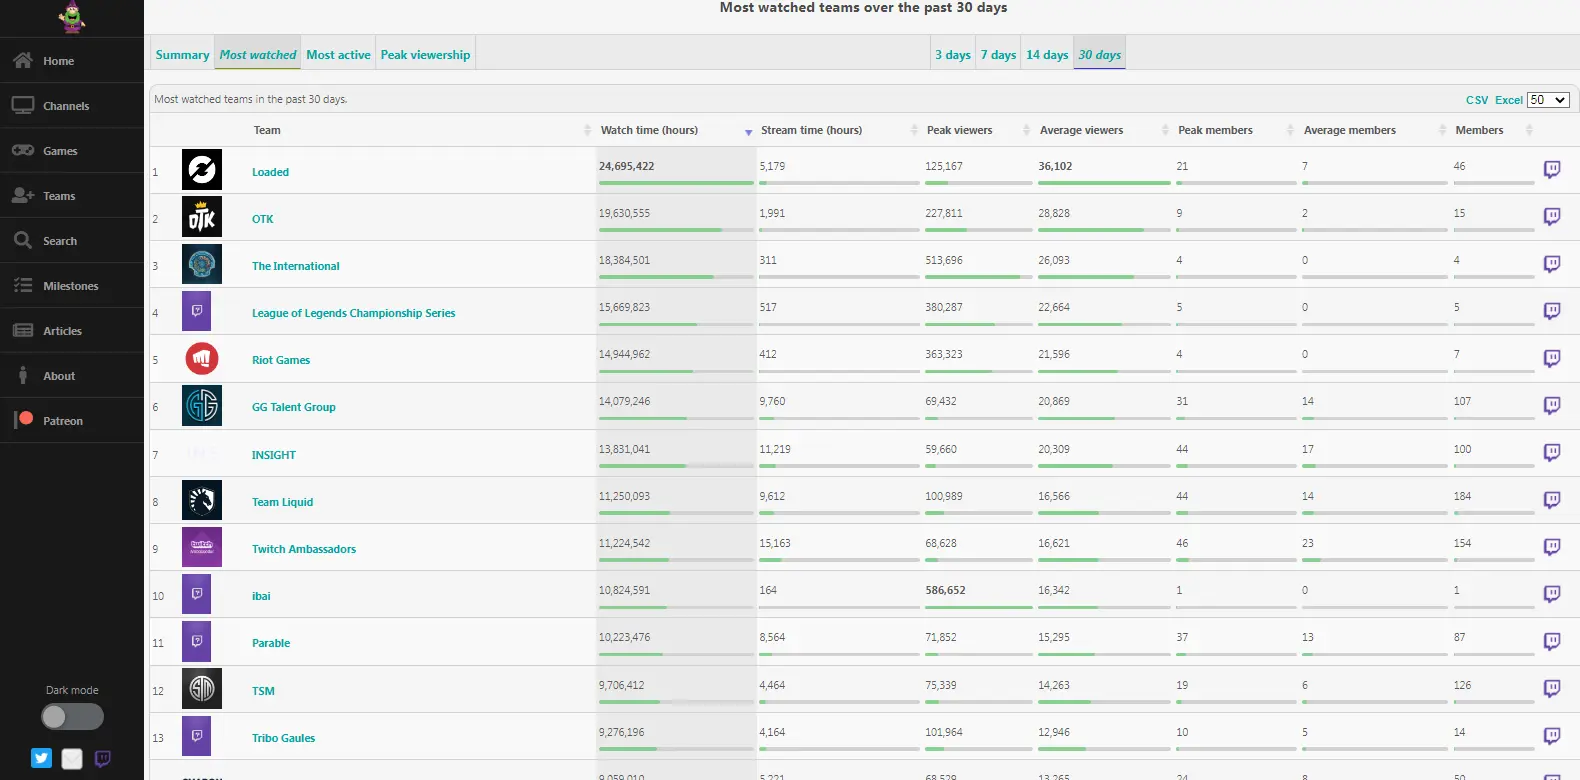
Task: Open OTK's Twitch team page icon
Action: [1552, 217]
